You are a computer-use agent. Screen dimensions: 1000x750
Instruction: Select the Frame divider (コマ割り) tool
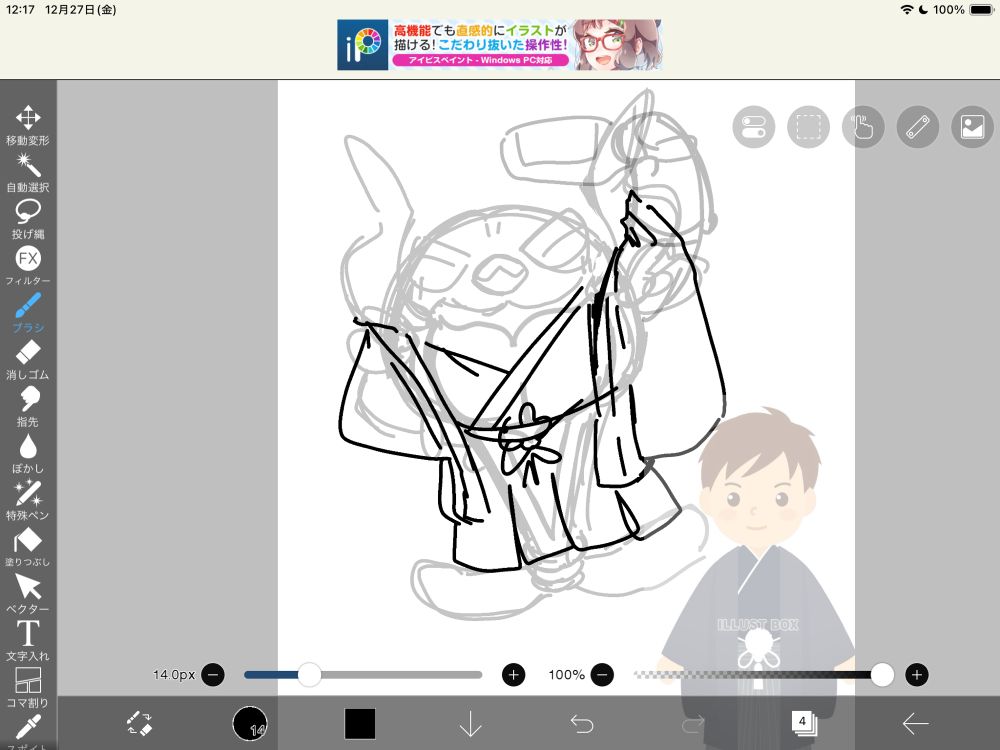click(x=28, y=688)
